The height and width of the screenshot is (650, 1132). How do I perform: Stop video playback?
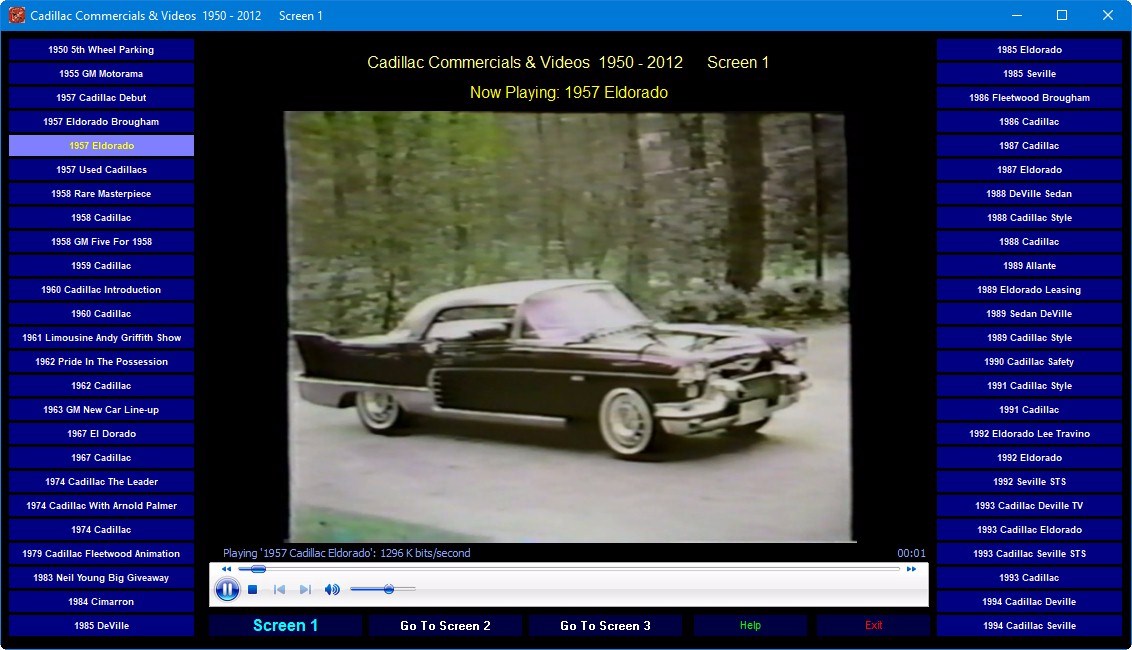pyautogui.click(x=253, y=589)
